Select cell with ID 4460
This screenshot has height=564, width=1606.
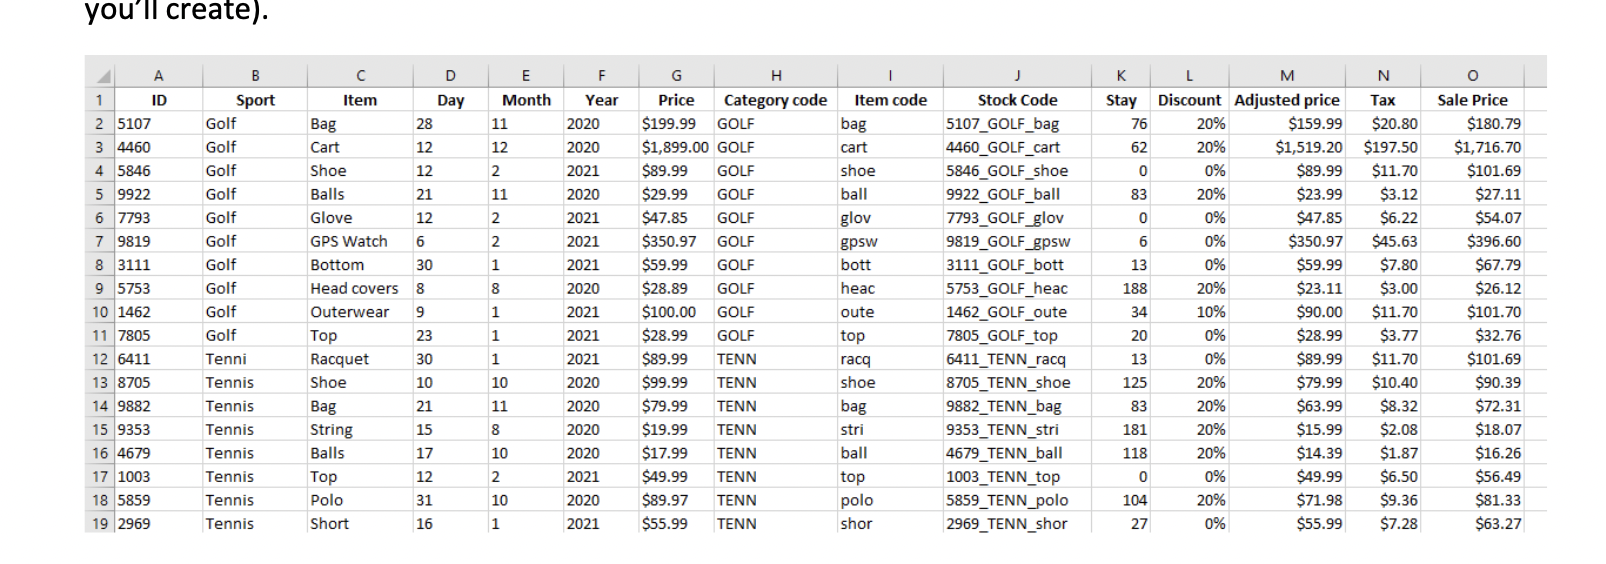click(x=158, y=147)
